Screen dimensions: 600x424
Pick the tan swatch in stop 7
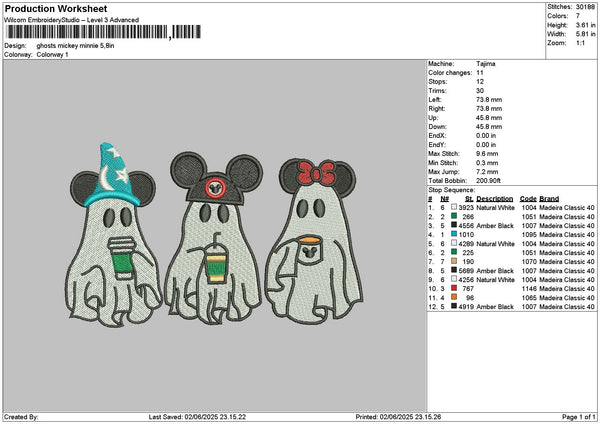point(452,261)
